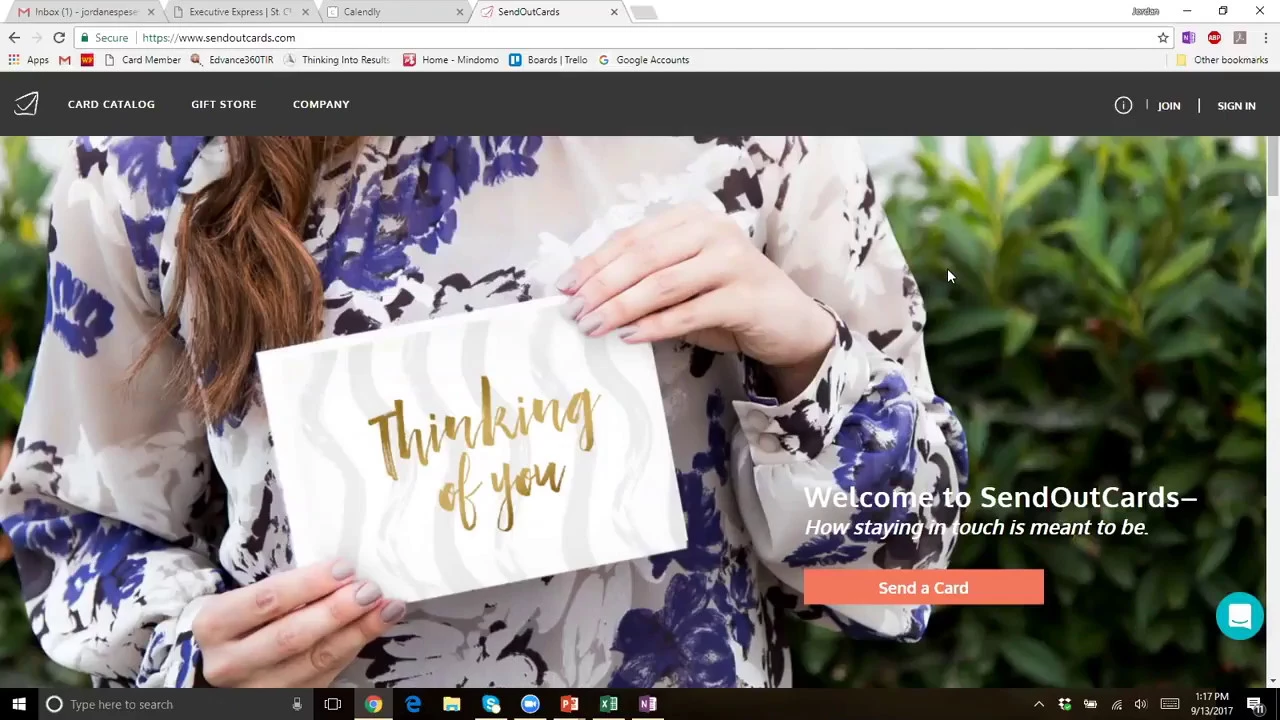Viewport: 1280px width, 720px height.
Task: Bookmark this page with the star icon
Action: pyautogui.click(x=1163, y=38)
